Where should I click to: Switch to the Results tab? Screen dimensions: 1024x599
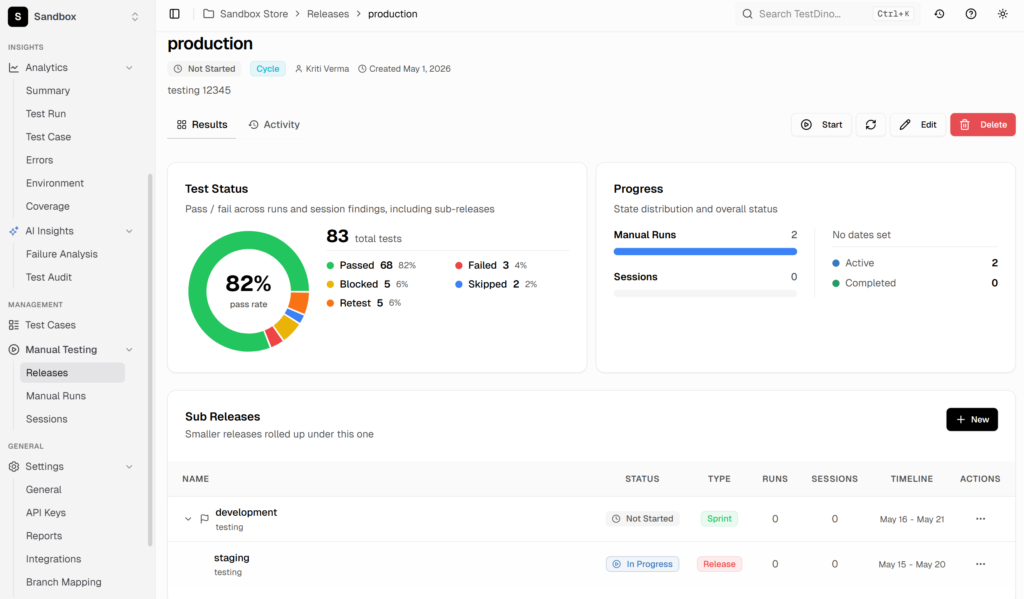click(x=202, y=124)
